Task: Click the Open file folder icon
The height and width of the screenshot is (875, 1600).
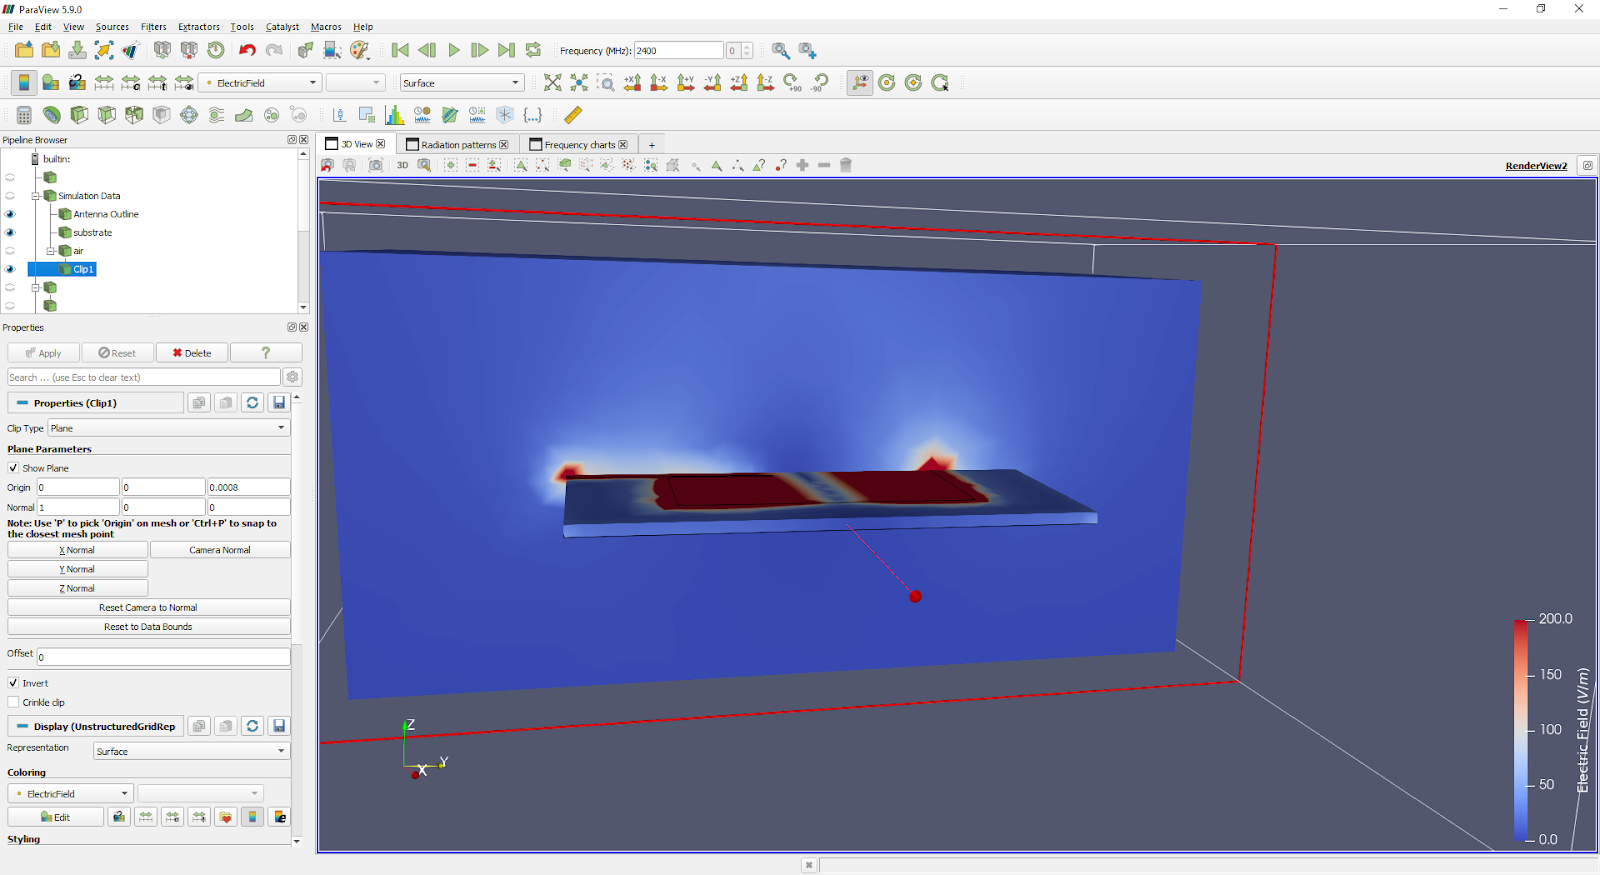Action: (x=24, y=50)
